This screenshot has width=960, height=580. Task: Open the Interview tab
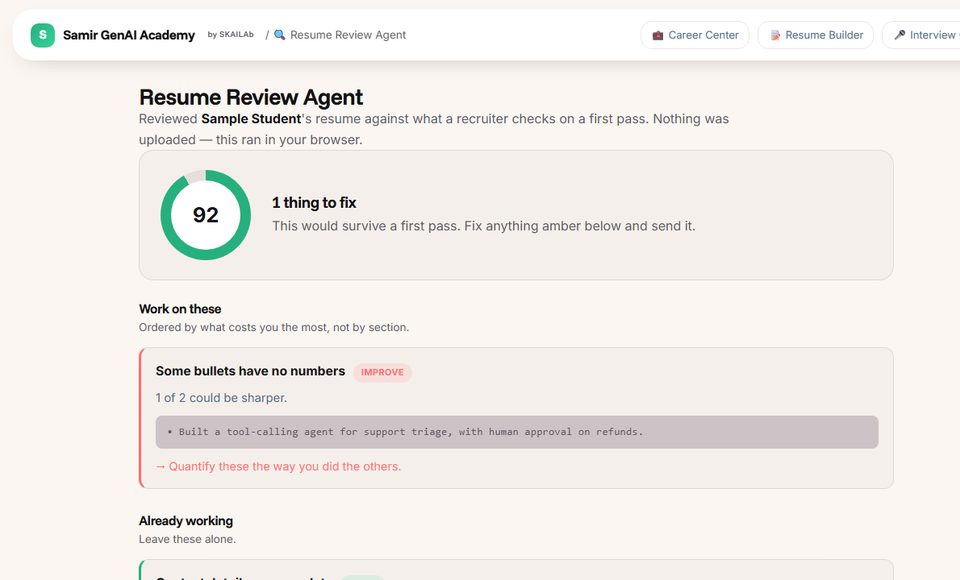(921, 35)
